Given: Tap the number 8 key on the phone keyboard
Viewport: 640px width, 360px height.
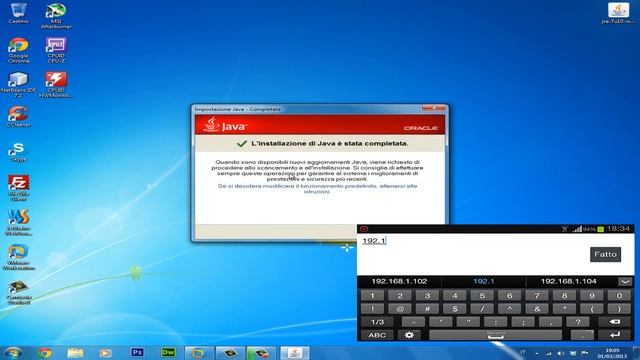Looking at the screenshot, I should [564, 295].
